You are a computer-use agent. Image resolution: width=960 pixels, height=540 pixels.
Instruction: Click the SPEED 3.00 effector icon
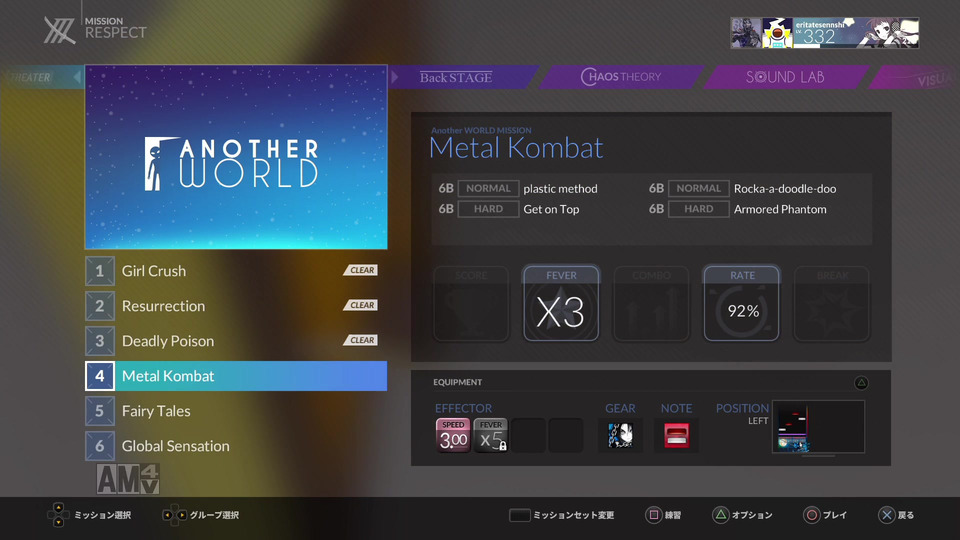pos(453,435)
